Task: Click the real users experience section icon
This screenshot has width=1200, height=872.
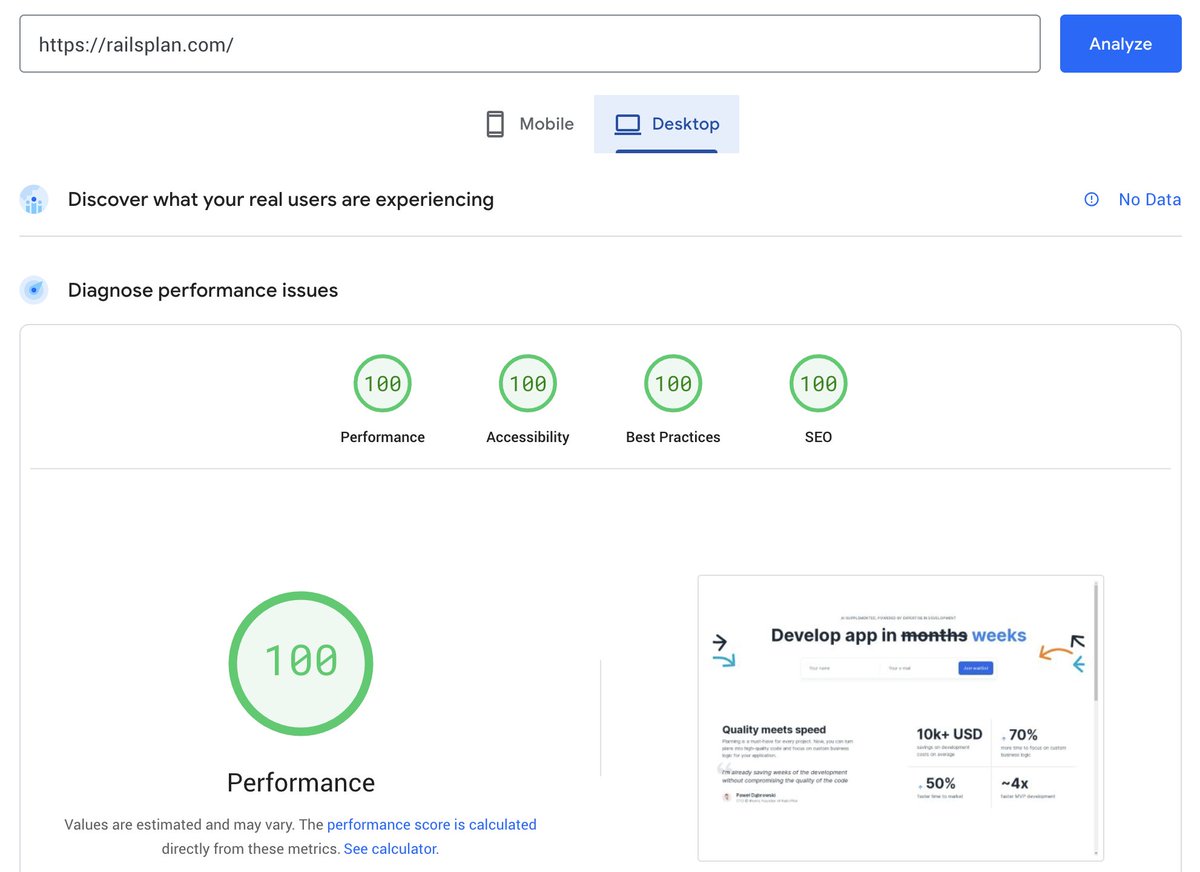Action: (x=34, y=200)
